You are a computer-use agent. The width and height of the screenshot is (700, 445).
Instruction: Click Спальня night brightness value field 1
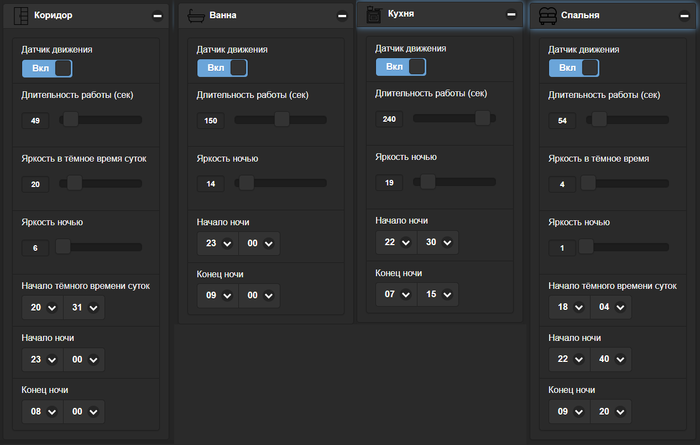pyautogui.click(x=562, y=248)
